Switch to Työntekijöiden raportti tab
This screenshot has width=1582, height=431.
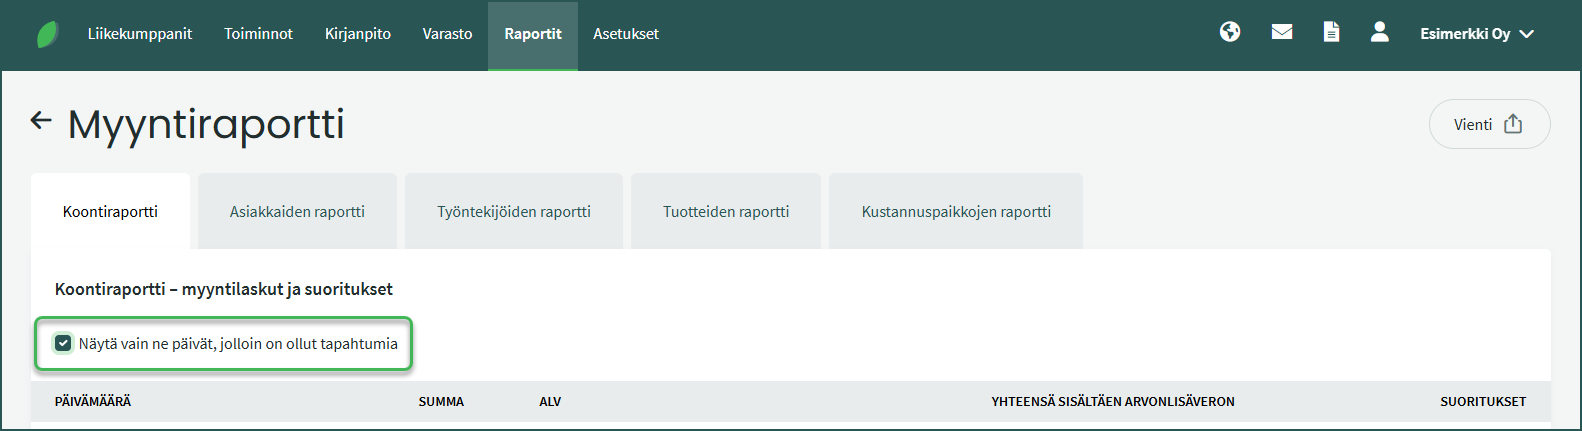514,212
